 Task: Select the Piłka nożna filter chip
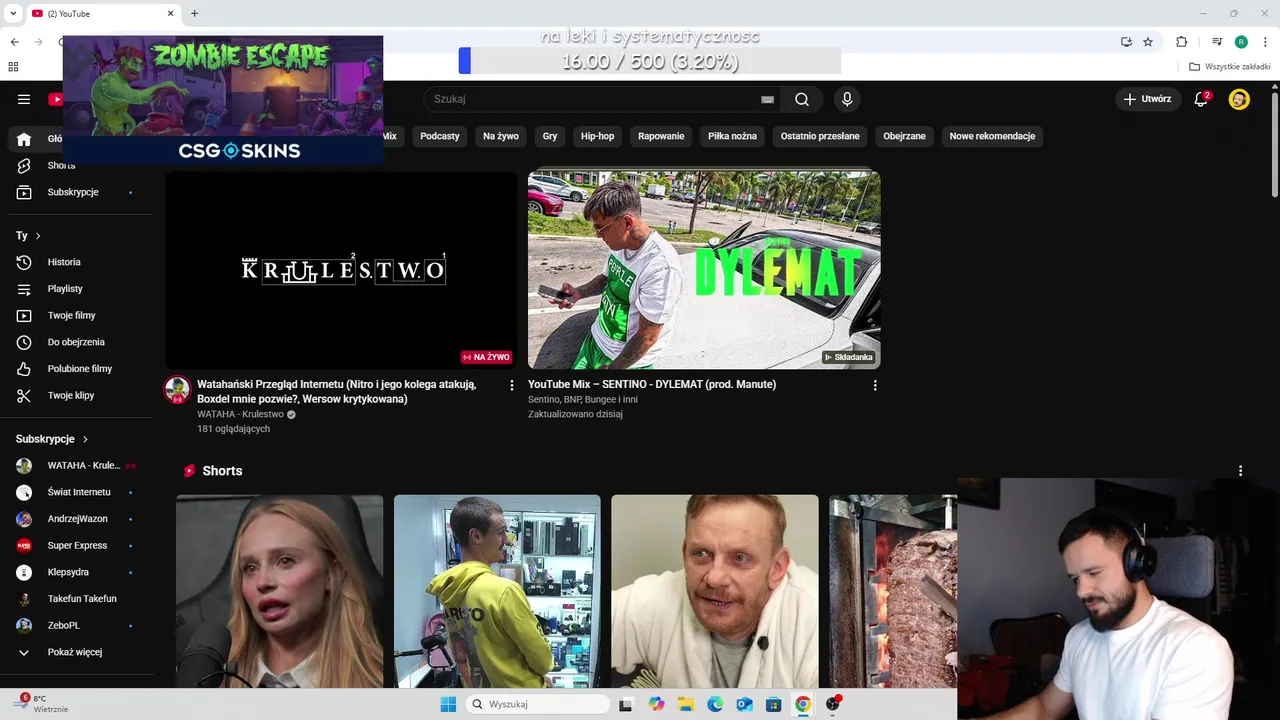(732, 136)
